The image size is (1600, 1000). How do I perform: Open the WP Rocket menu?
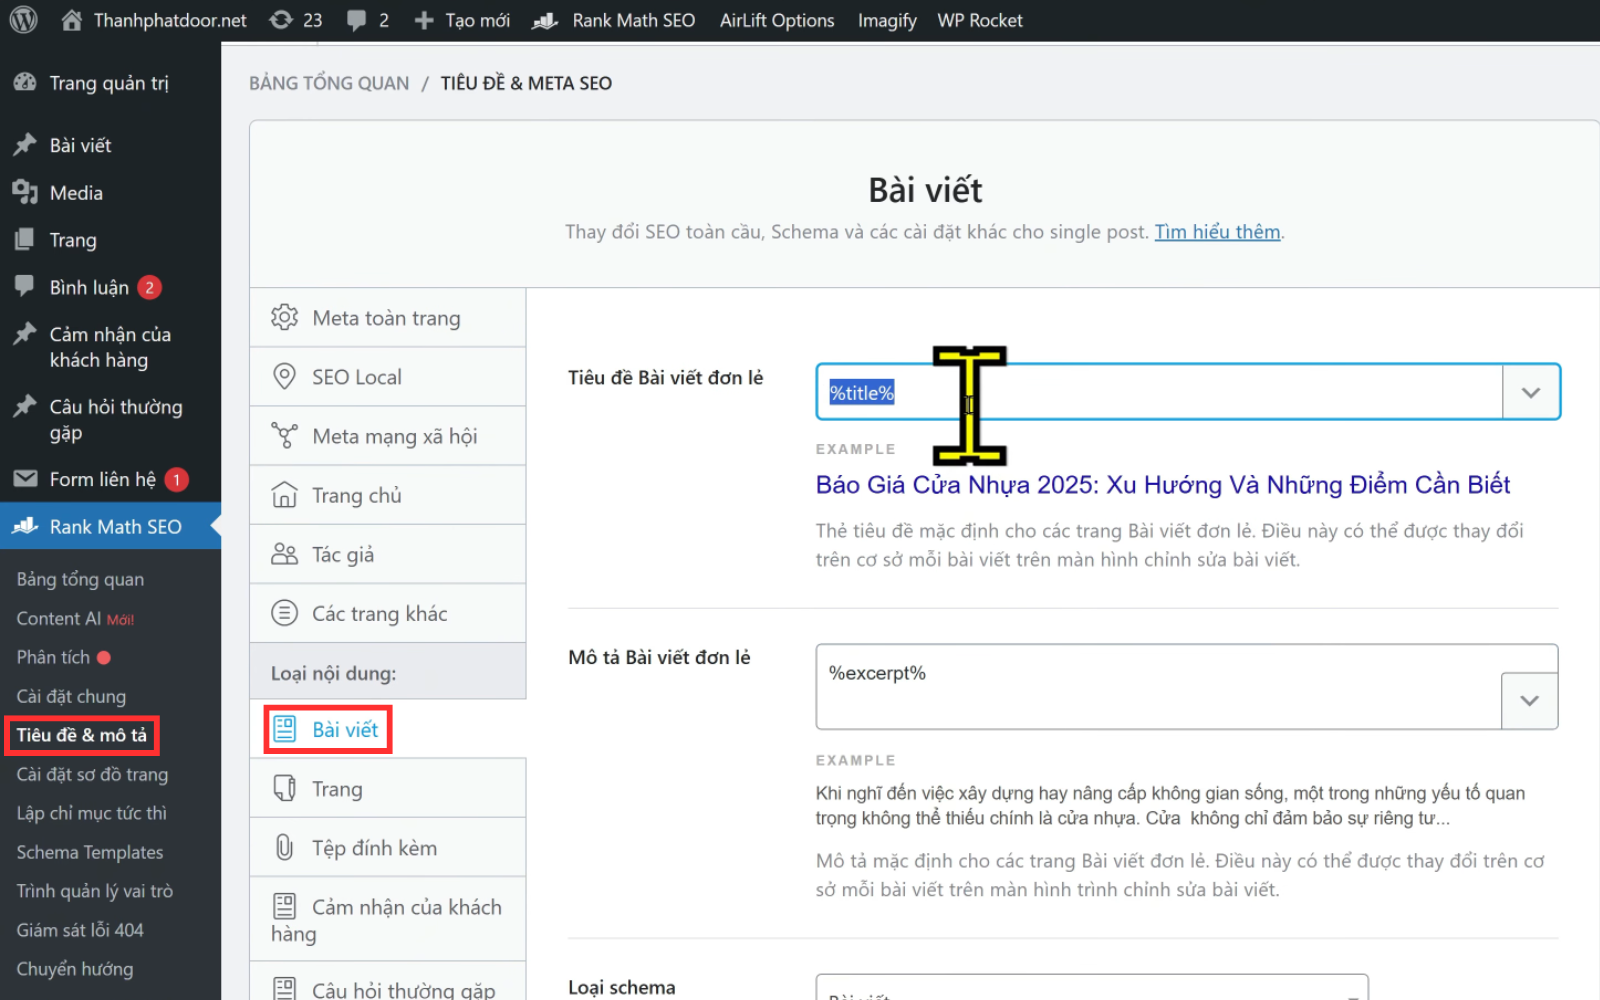[980, 20]
